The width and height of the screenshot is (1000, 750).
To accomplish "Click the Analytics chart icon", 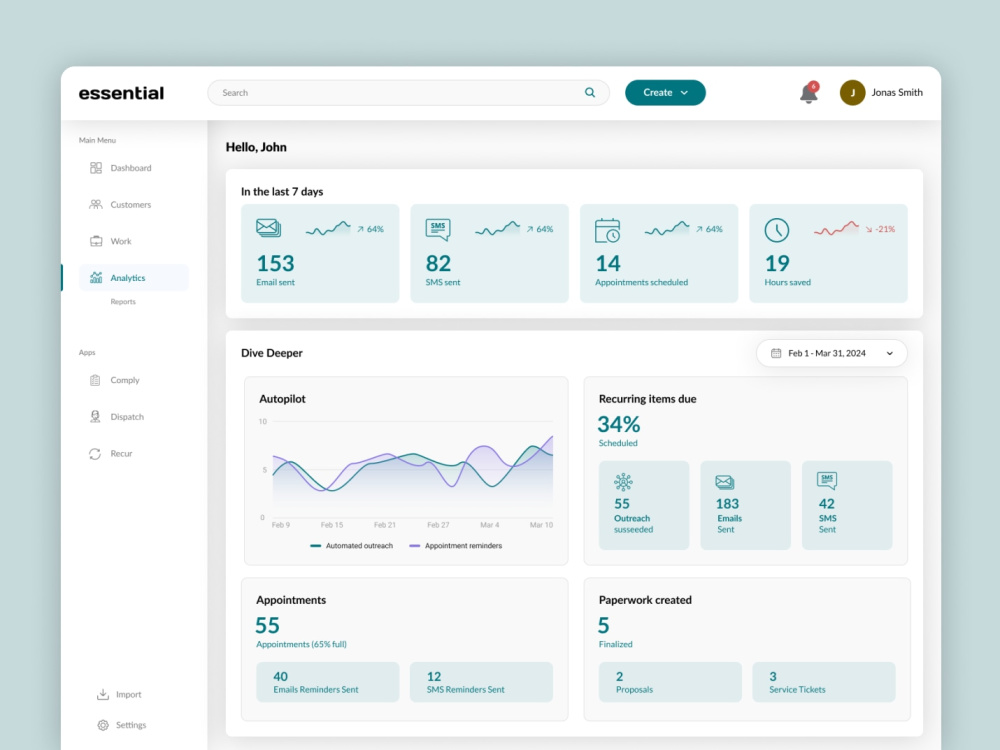I will pyautogui.click(x=96, y=277).
